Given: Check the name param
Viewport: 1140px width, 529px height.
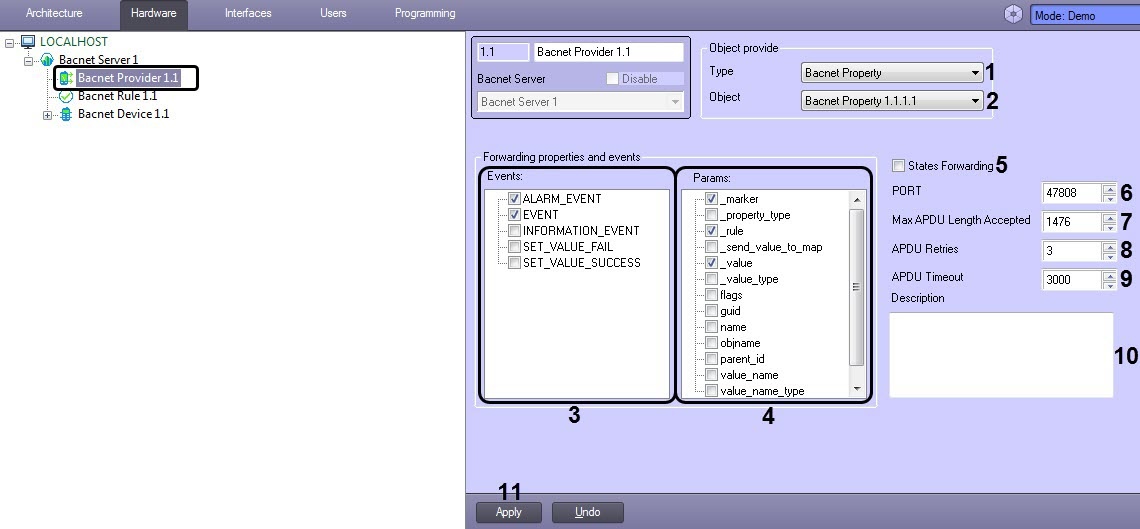Looking at the screenshot, I should click(x=711, y=327).
